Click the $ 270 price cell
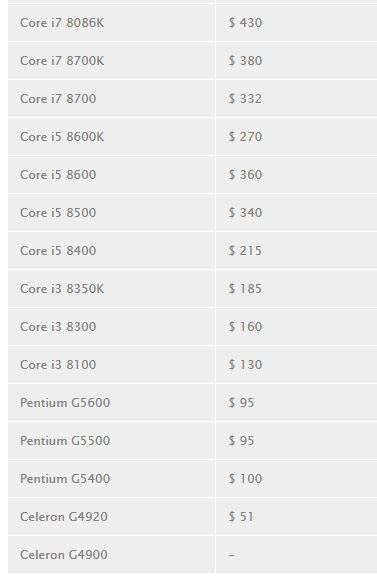 (x=296, y=136)
